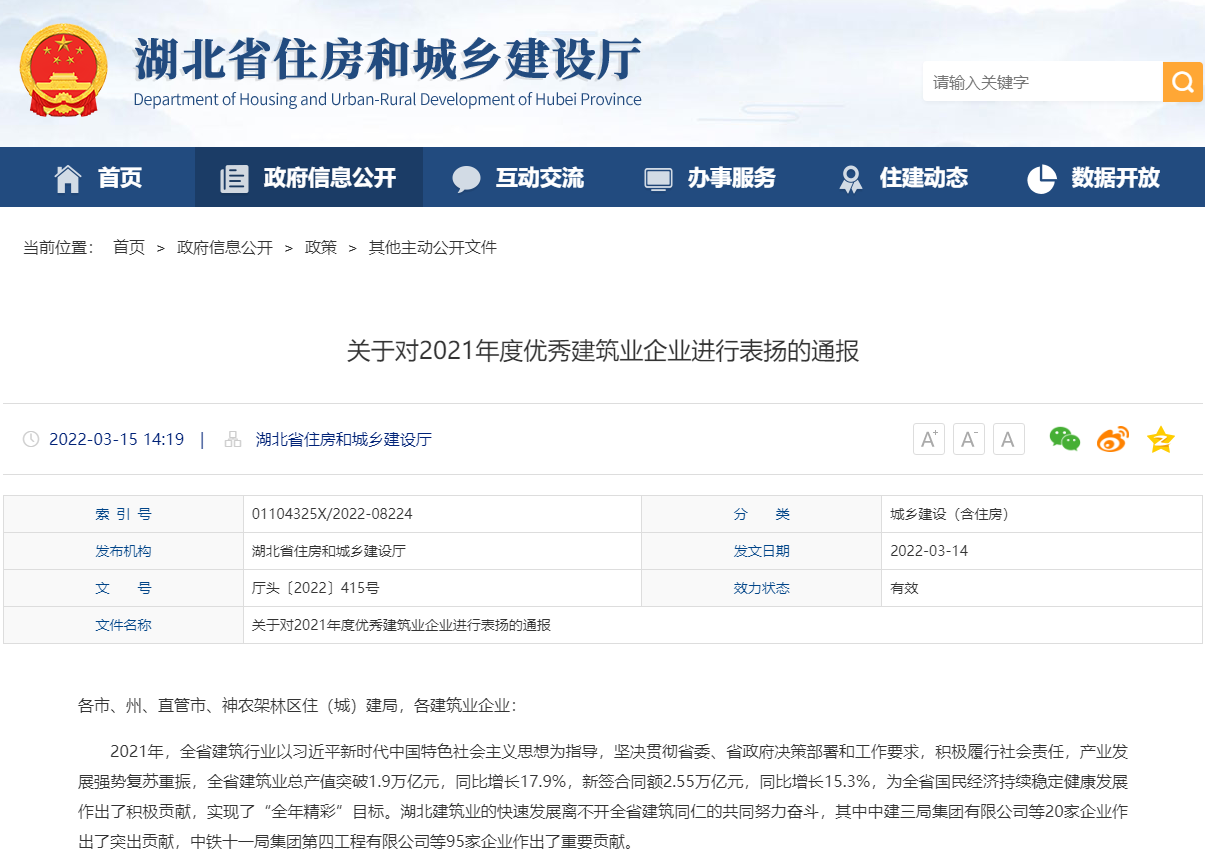1205x862 pixels.
Task: Open 政府信息公开 navigation tab
Action: (309, 178)
